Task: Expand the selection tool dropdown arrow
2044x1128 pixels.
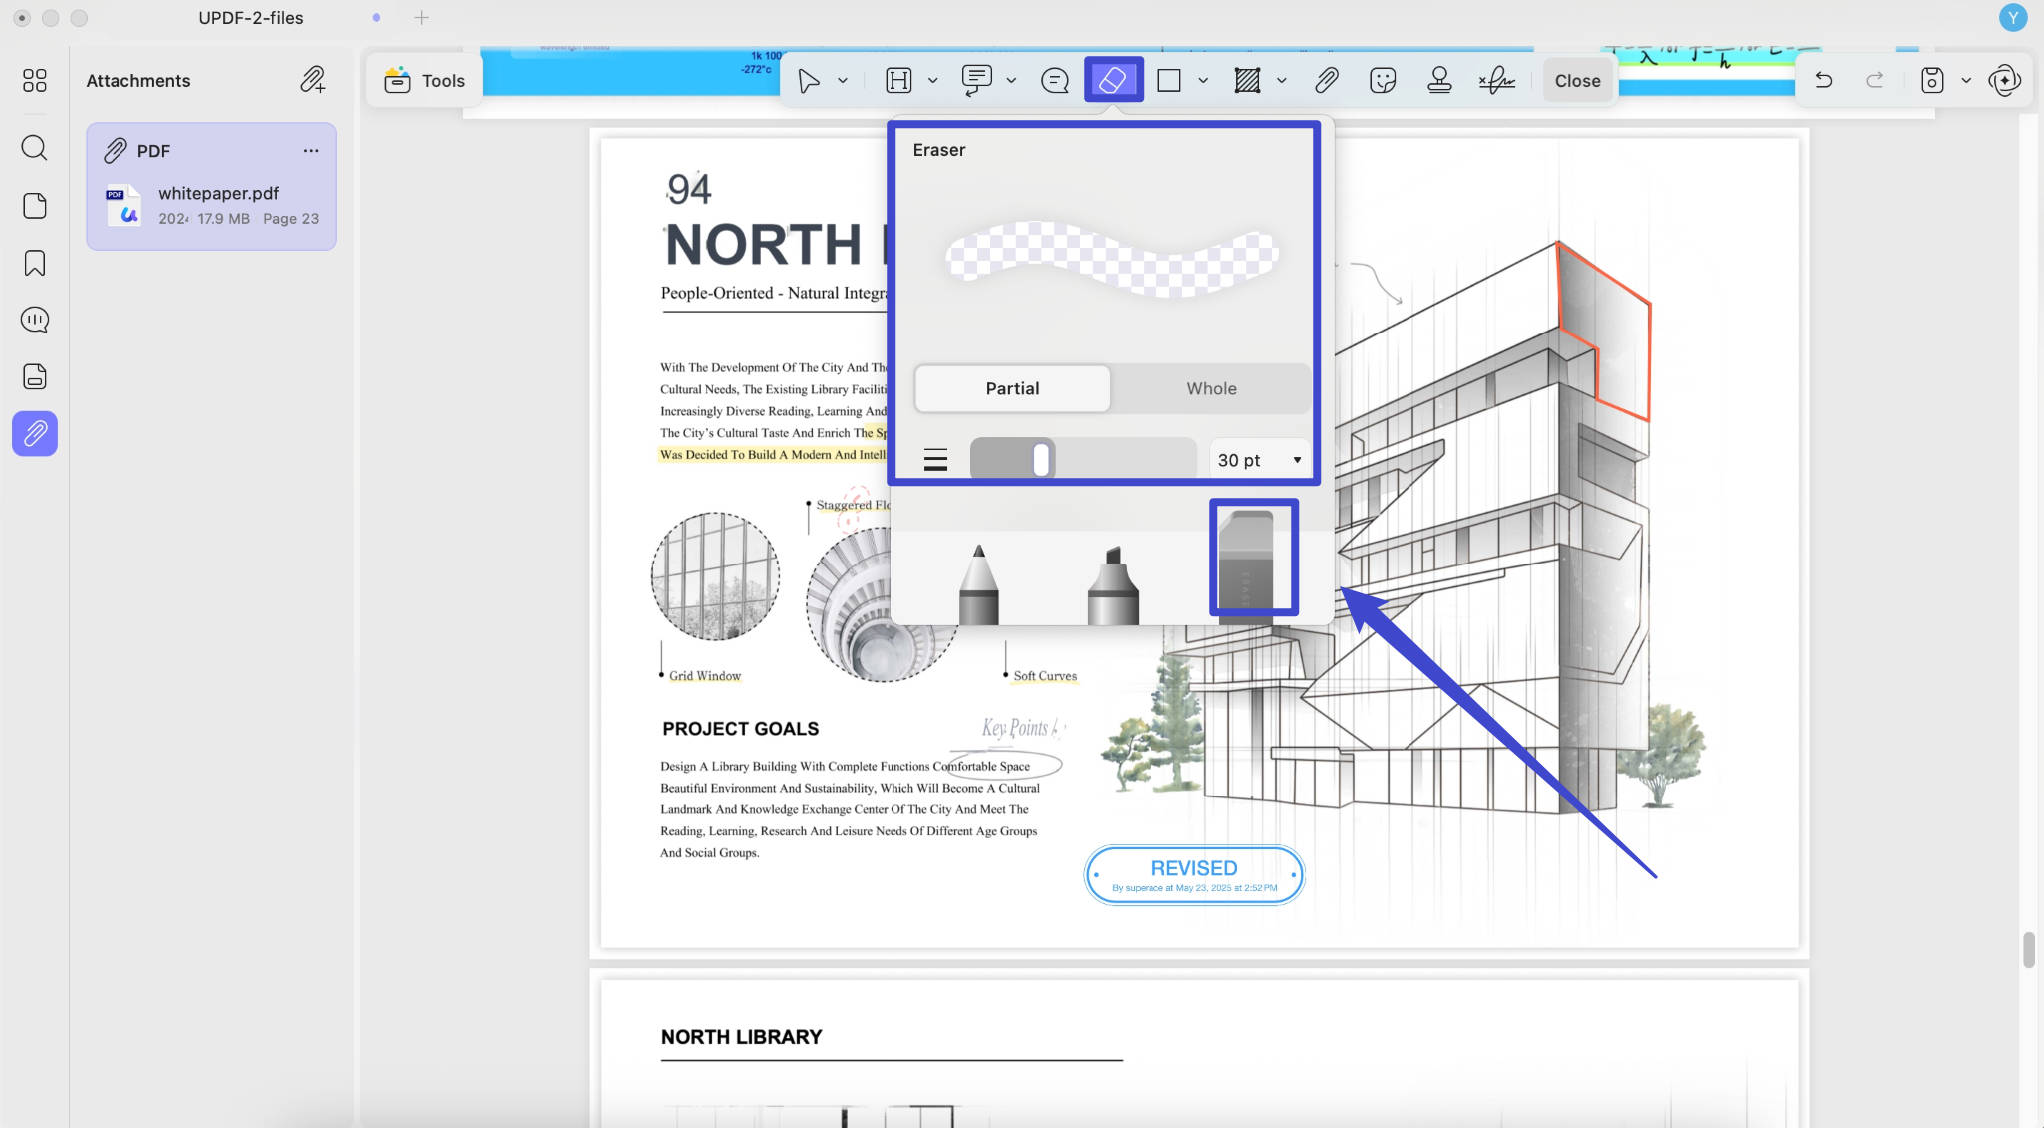Action: pos(843,81)
